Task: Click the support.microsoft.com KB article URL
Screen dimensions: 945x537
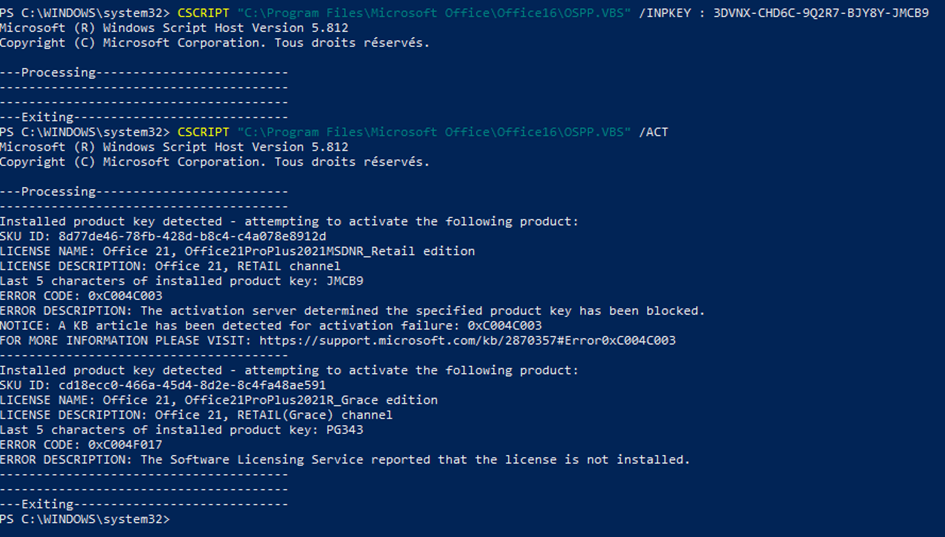Action: click(x=467, y=341)
